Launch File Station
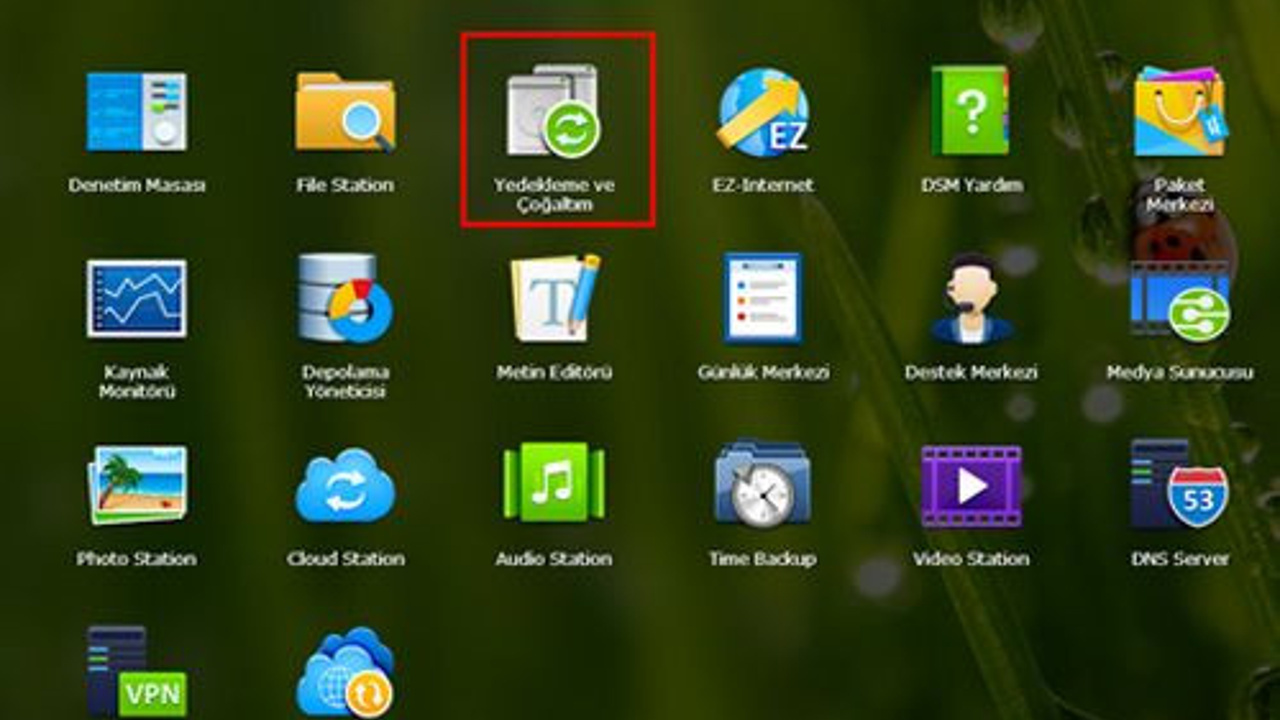The height and width of the screenshot is (720, 1280). pyautogui.click(x=345, y=112)
